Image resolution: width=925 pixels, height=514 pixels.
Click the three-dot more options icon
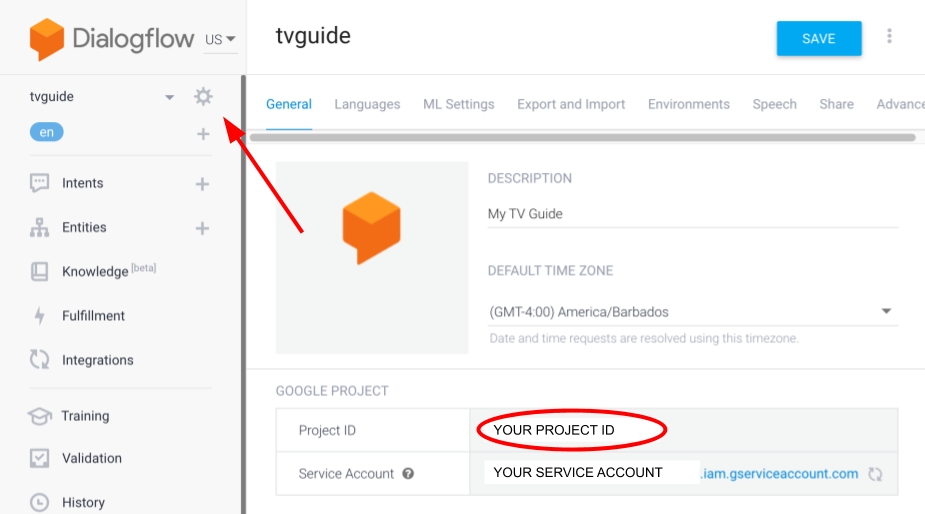(x=889, y=37)
